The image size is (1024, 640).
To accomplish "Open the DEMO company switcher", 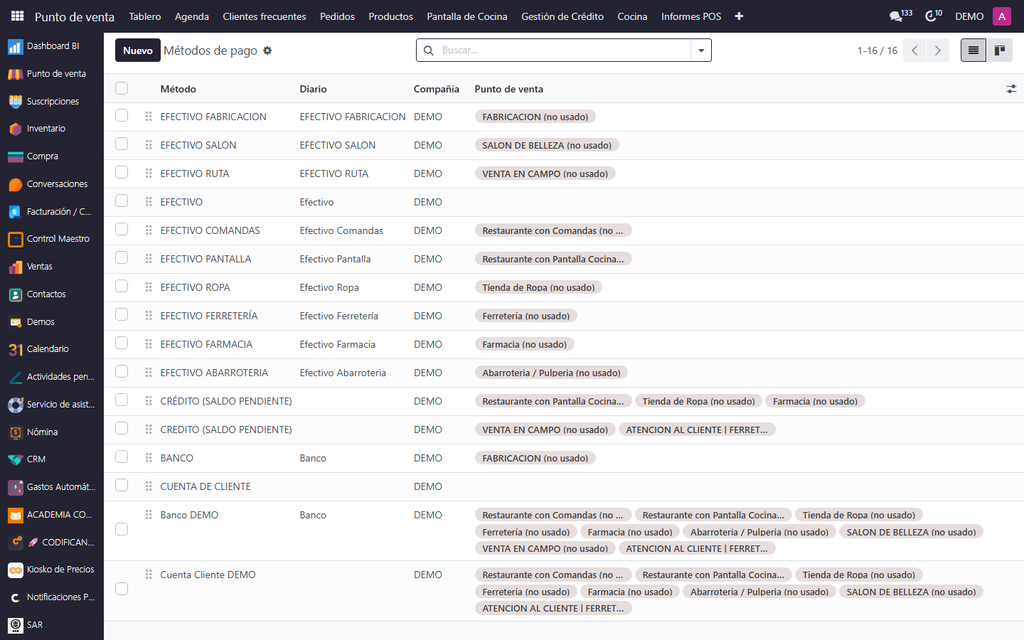I will pyautogui.click(x=969, y=16).
